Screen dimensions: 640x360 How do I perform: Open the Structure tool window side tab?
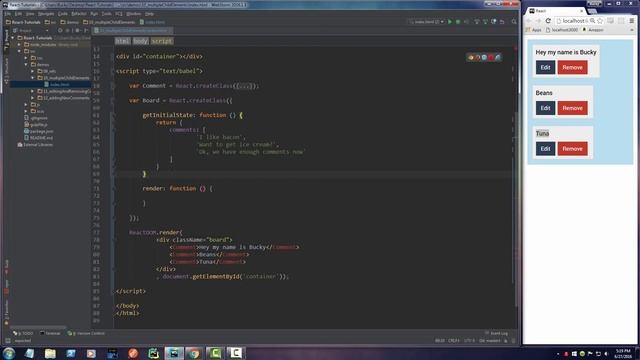[x=6, y=70]
